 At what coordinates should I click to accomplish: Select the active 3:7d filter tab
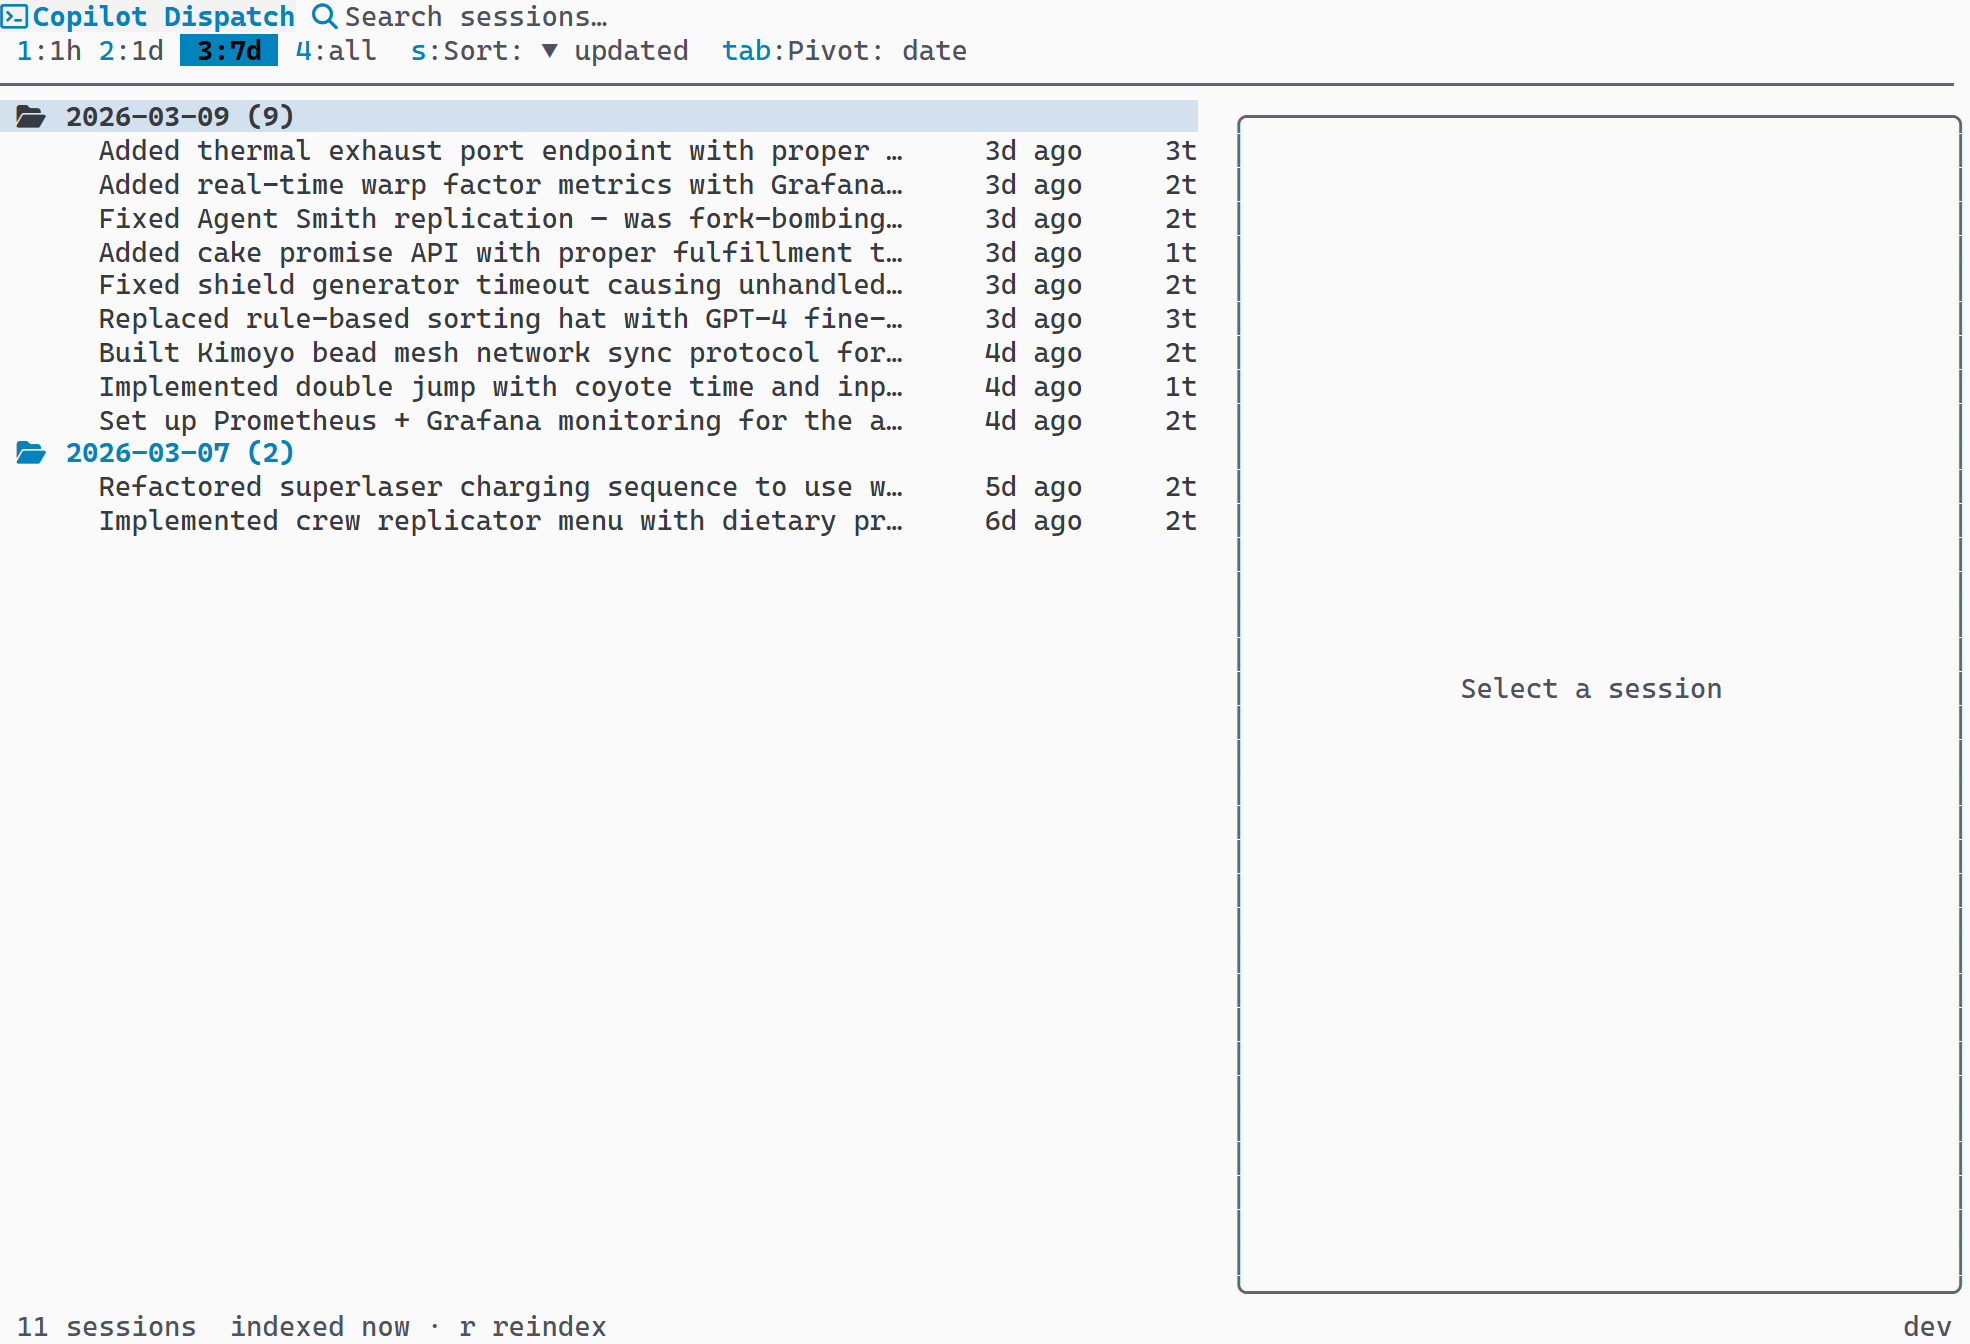pyautogui.click(x=229, y=51)
